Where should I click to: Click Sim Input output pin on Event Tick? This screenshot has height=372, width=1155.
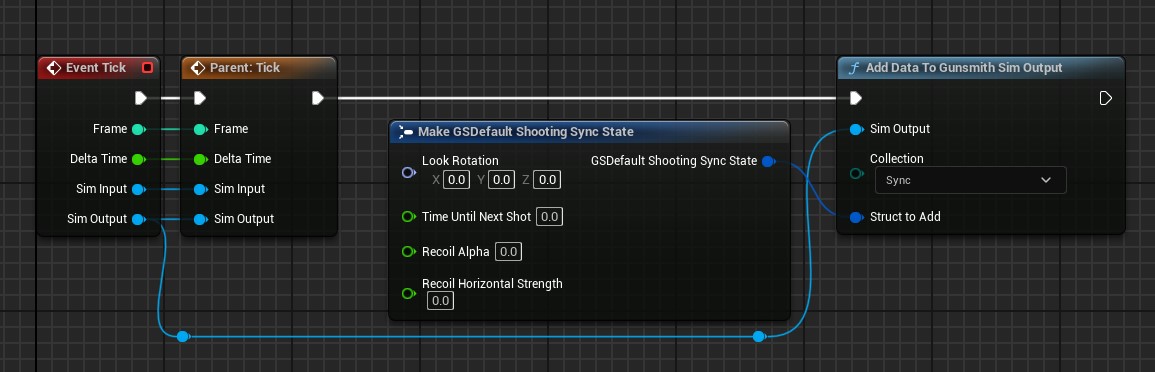pyautogui.click(x=138, y=189)
